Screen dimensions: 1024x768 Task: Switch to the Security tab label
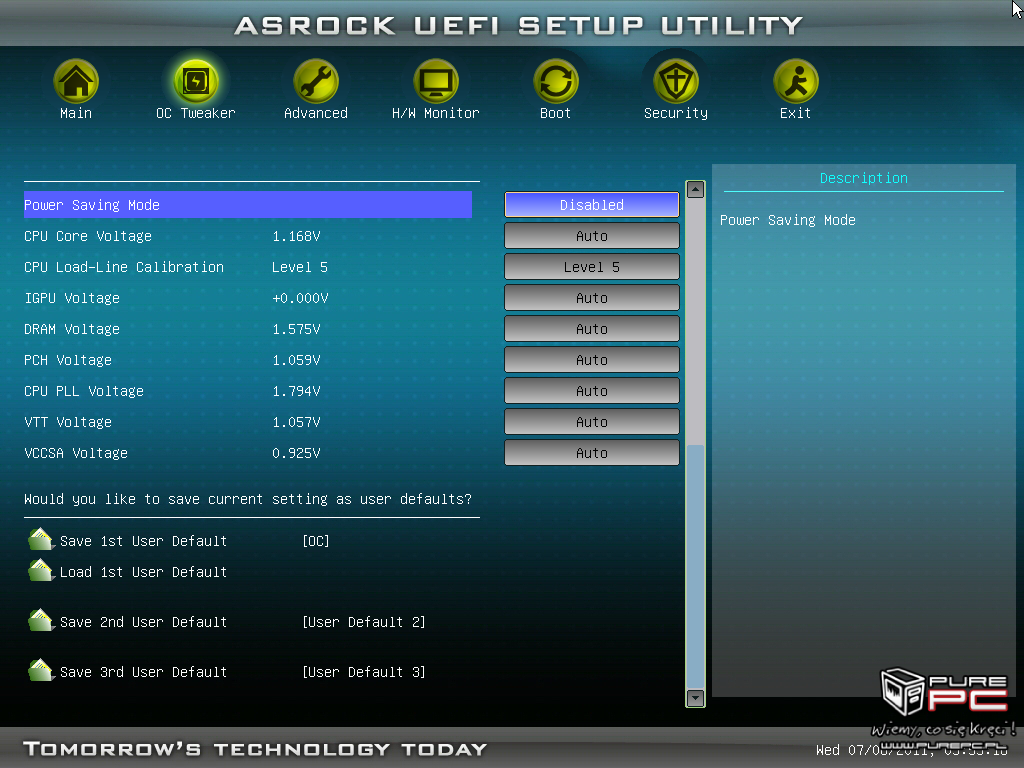point(676,114)
